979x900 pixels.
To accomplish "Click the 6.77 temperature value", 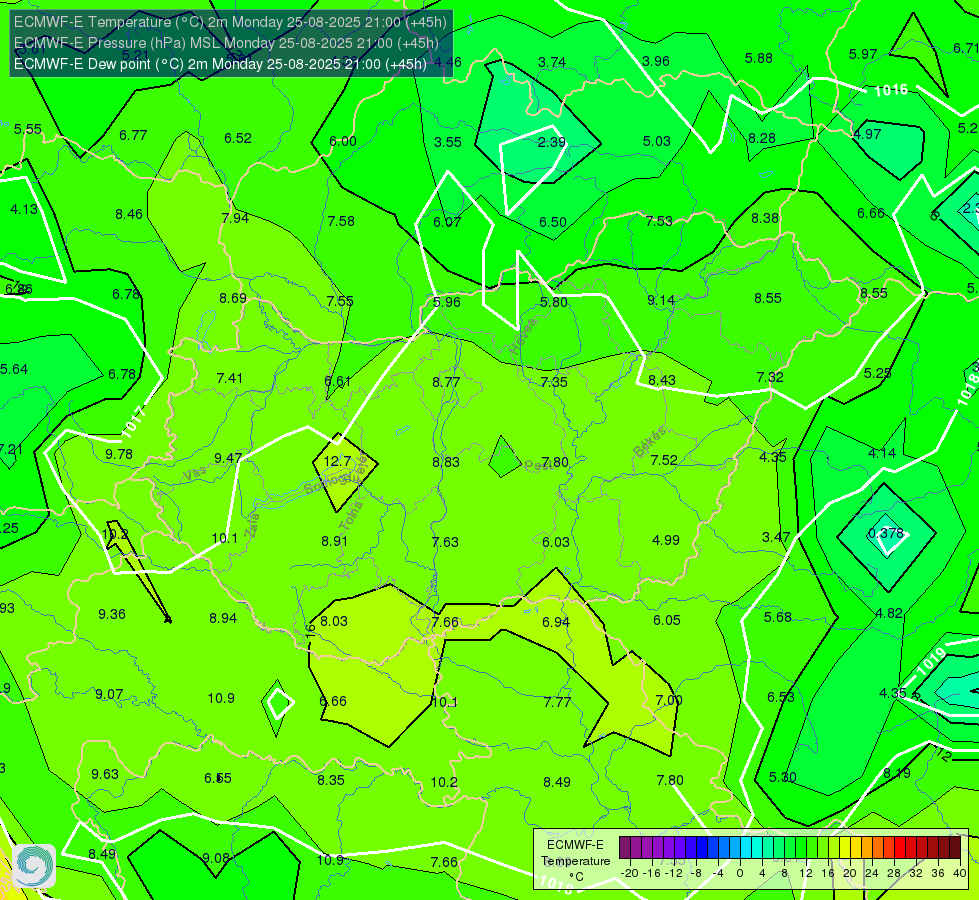I will pyautogui.click(x=133, y=136).
